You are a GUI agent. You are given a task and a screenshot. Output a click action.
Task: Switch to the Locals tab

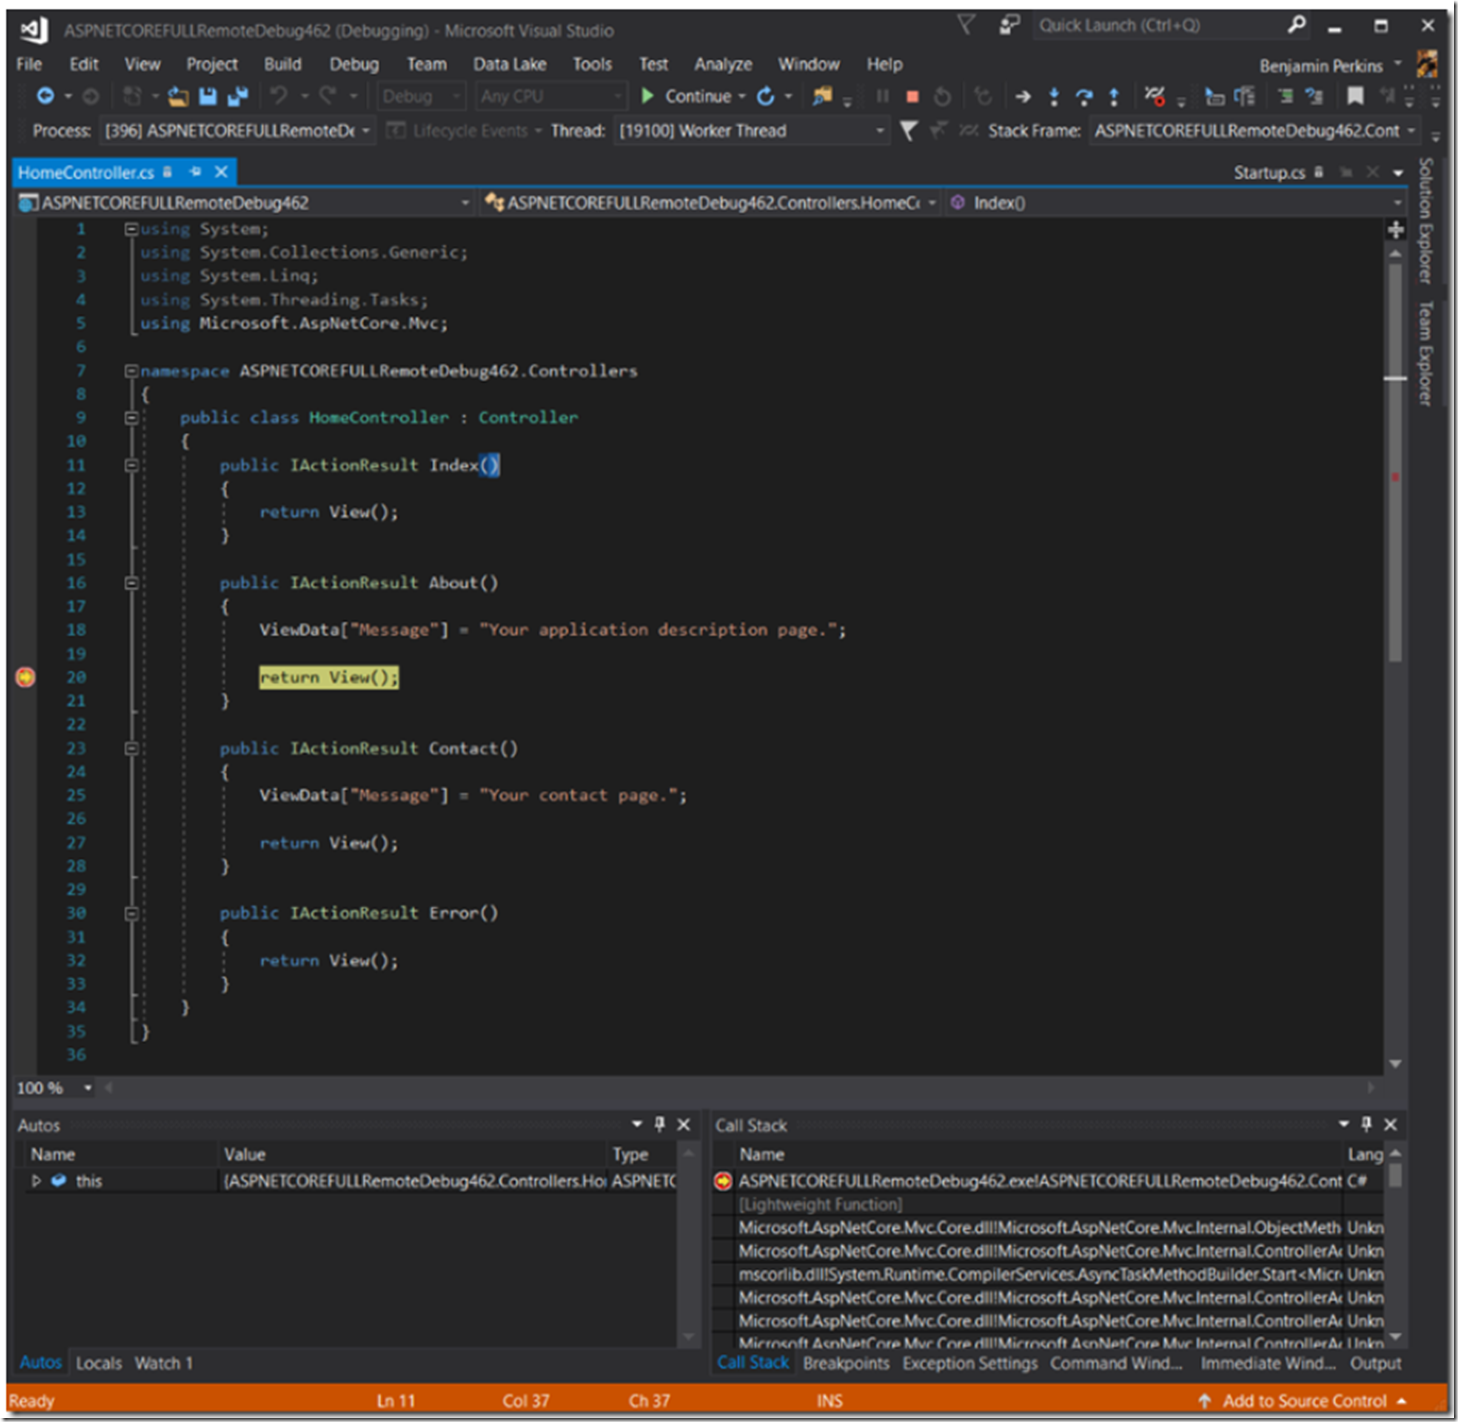98,1362
